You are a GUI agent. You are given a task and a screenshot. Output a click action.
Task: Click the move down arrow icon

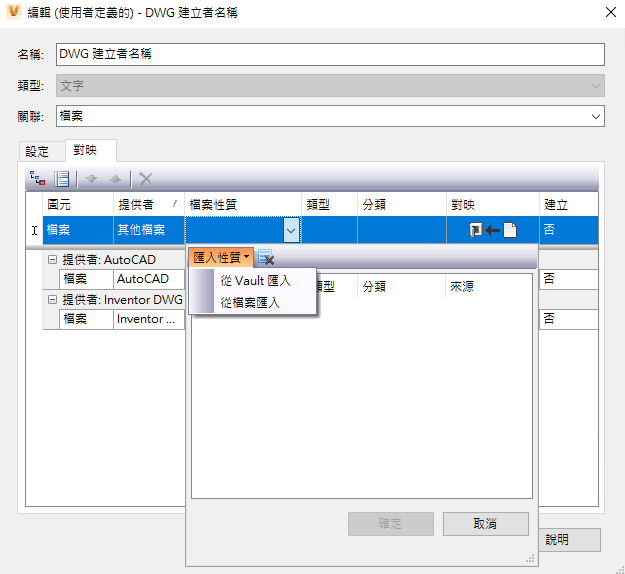tap(92, 179)
